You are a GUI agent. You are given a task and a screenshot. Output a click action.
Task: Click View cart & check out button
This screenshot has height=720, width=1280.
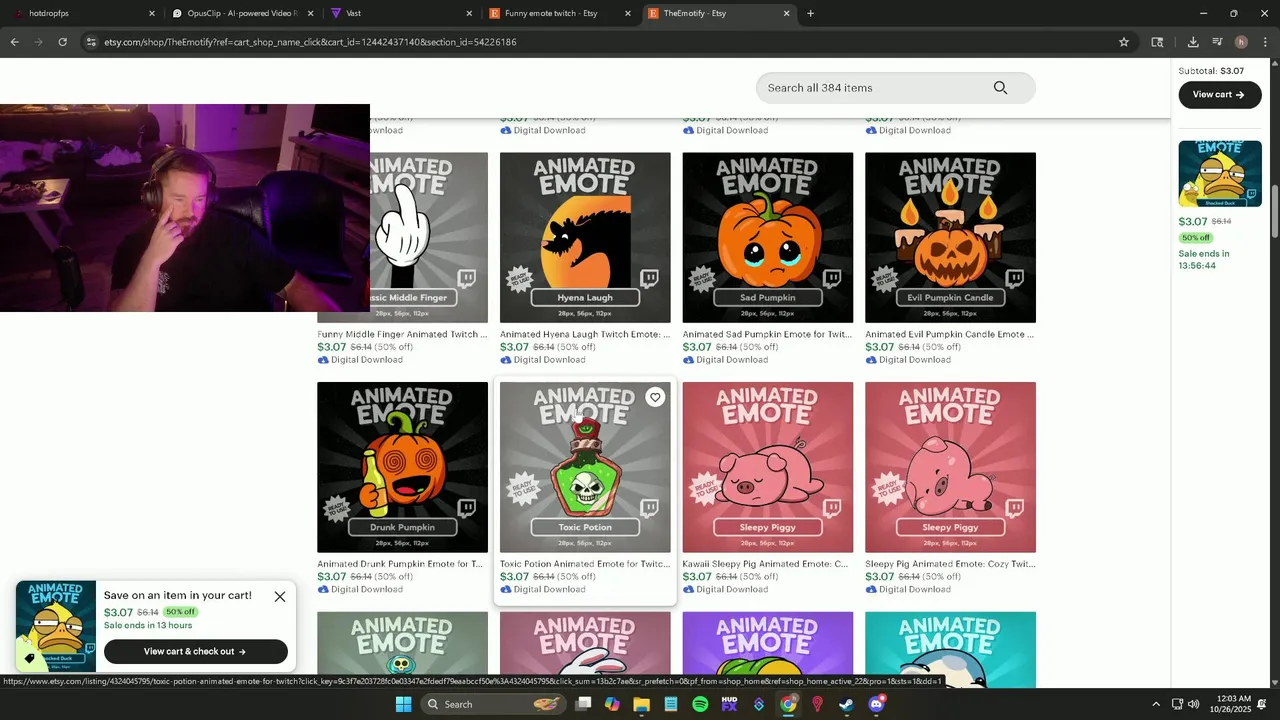196,652
